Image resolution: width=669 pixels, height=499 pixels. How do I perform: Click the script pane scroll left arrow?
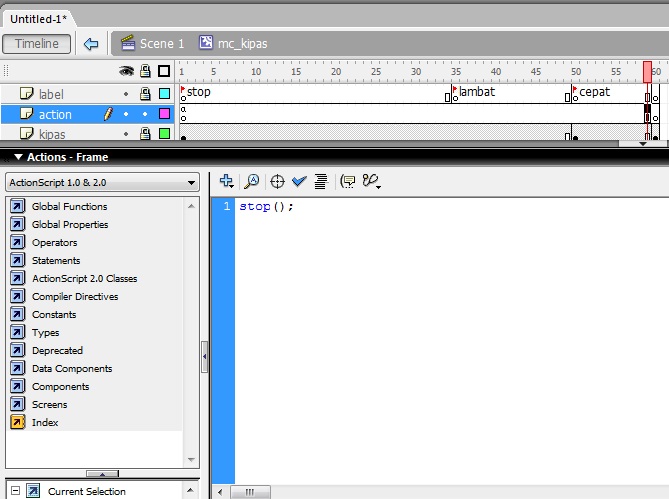[220, 492]
